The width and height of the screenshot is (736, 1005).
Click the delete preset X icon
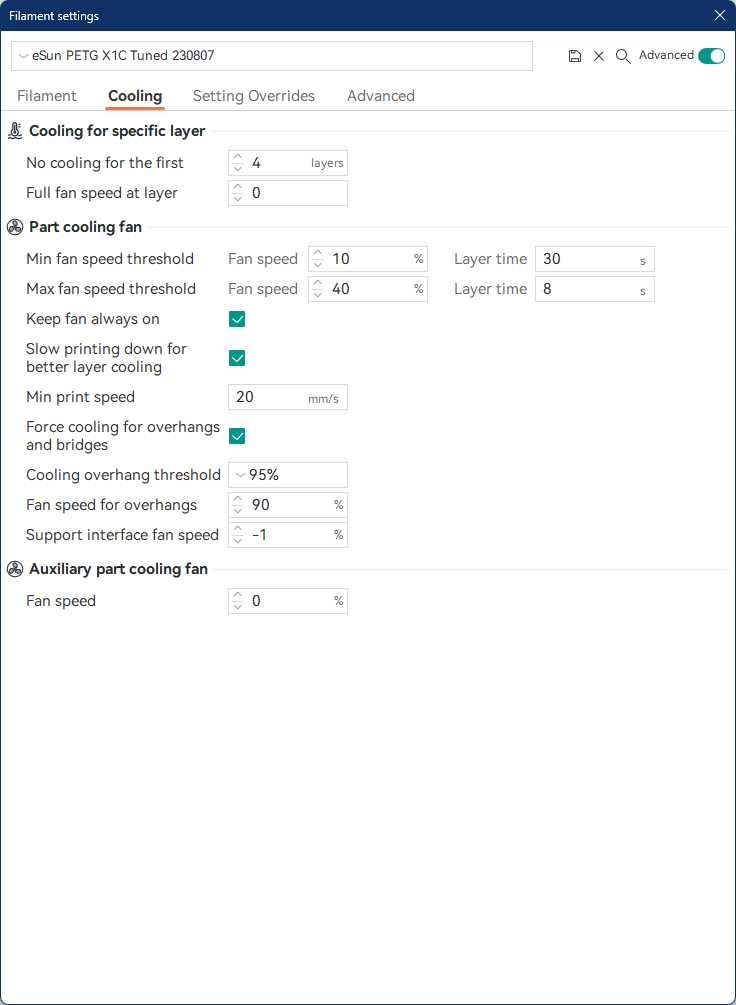(x=599, y=56)
